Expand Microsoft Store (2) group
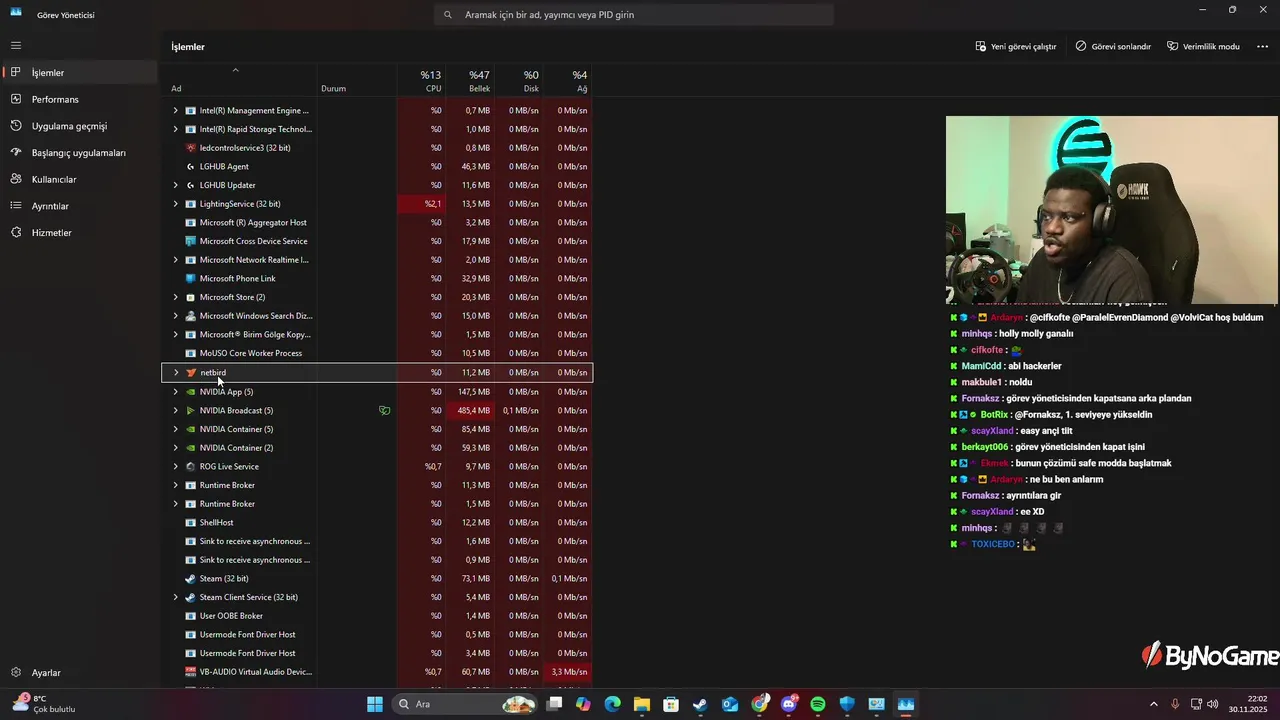 pyautogui.click(x=176, y=297)
